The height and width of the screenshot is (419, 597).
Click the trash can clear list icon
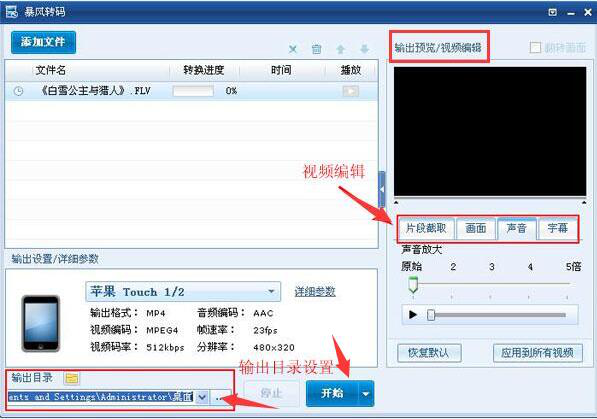pyautogui.click(x=316, y=49)
